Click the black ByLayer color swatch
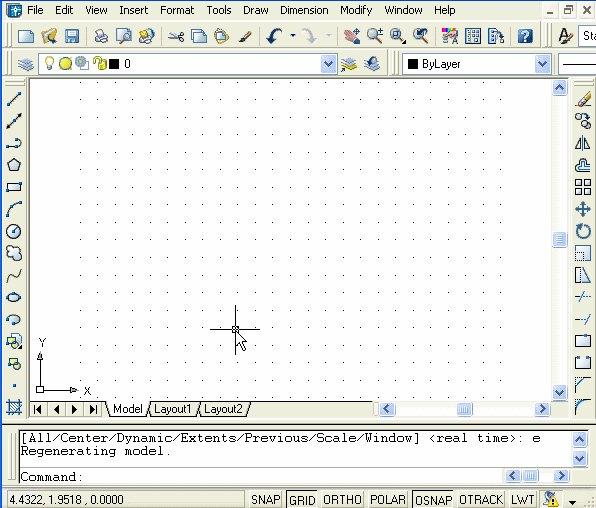 tap(413, 64)
